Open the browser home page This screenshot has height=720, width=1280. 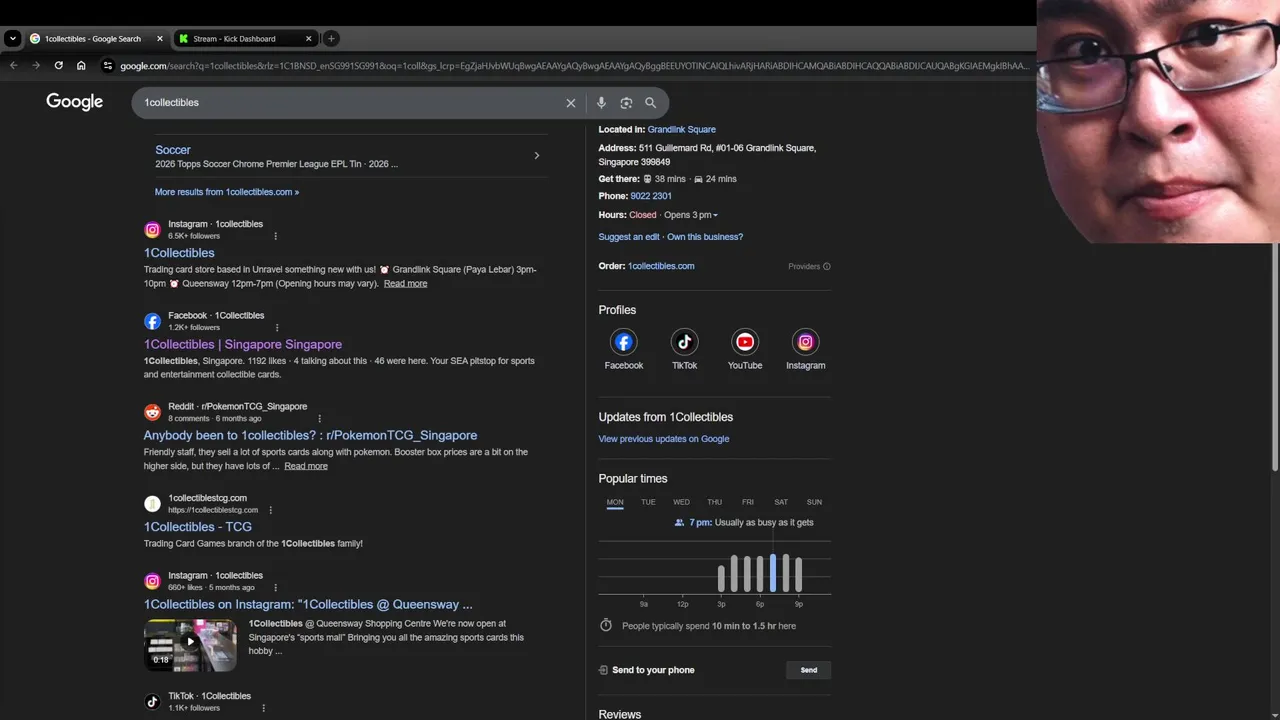tap(81, 66)
